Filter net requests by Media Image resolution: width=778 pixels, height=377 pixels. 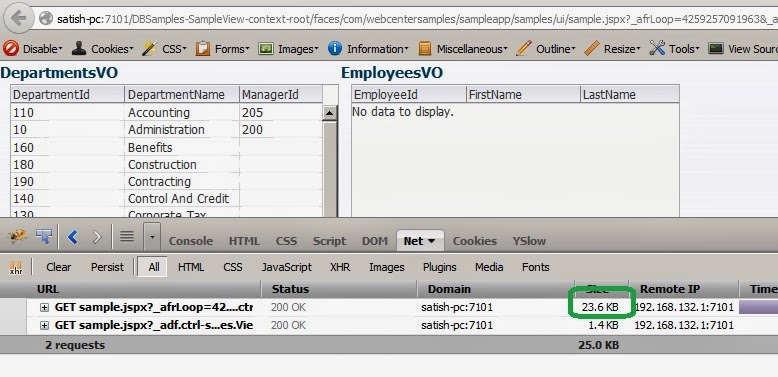tap(489, 267)
